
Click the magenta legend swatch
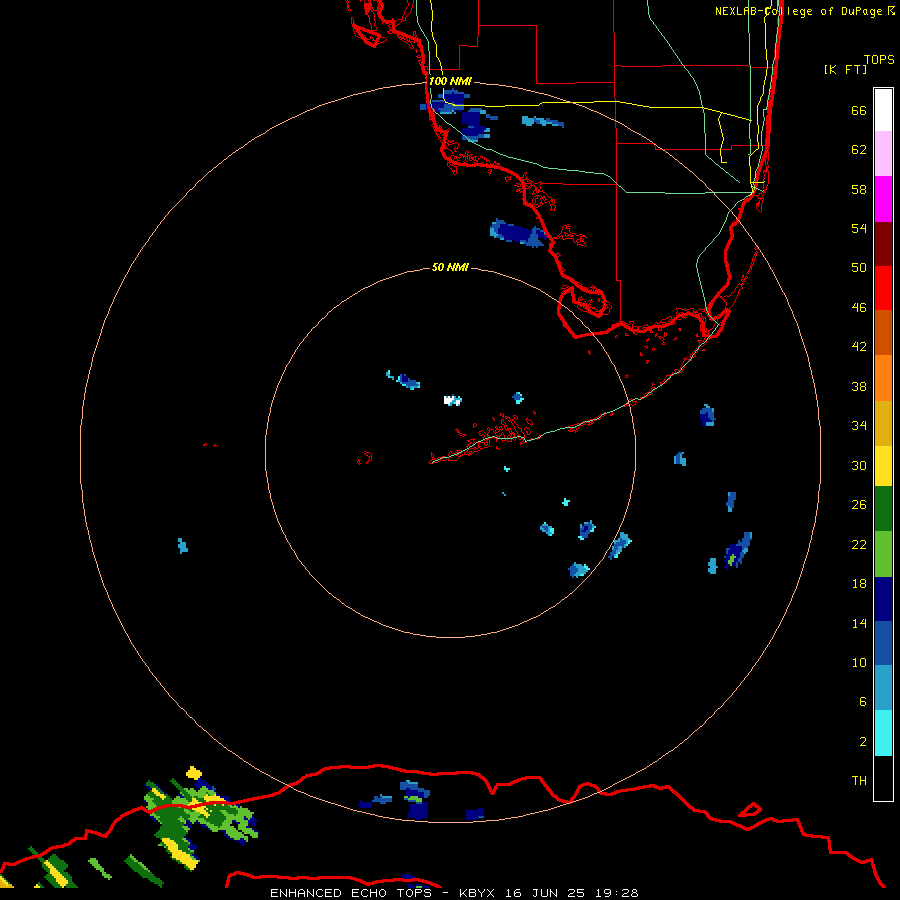(x=883, y=199)
